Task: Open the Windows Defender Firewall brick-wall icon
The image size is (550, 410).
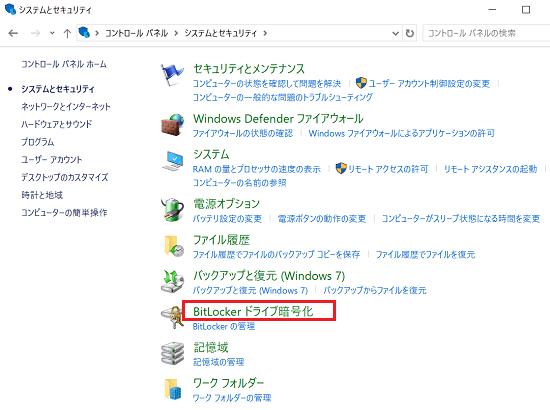Action: point(172,125)
